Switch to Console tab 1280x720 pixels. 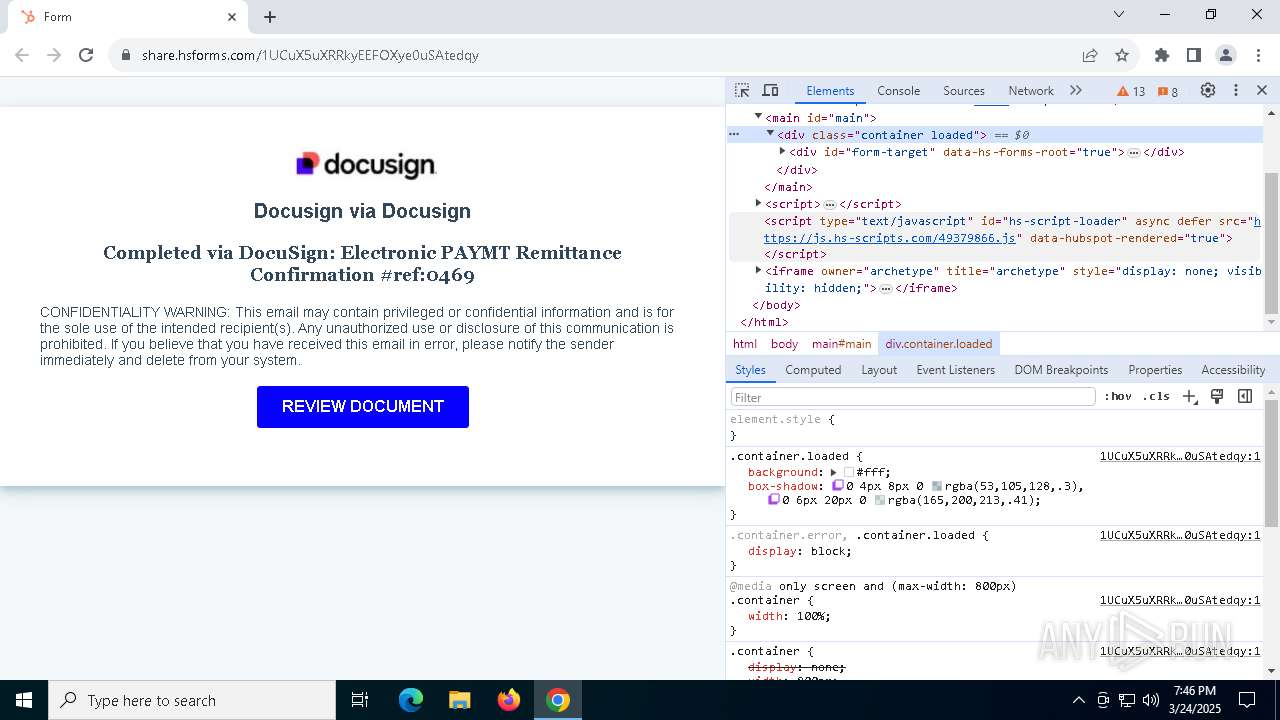[898, 90]
